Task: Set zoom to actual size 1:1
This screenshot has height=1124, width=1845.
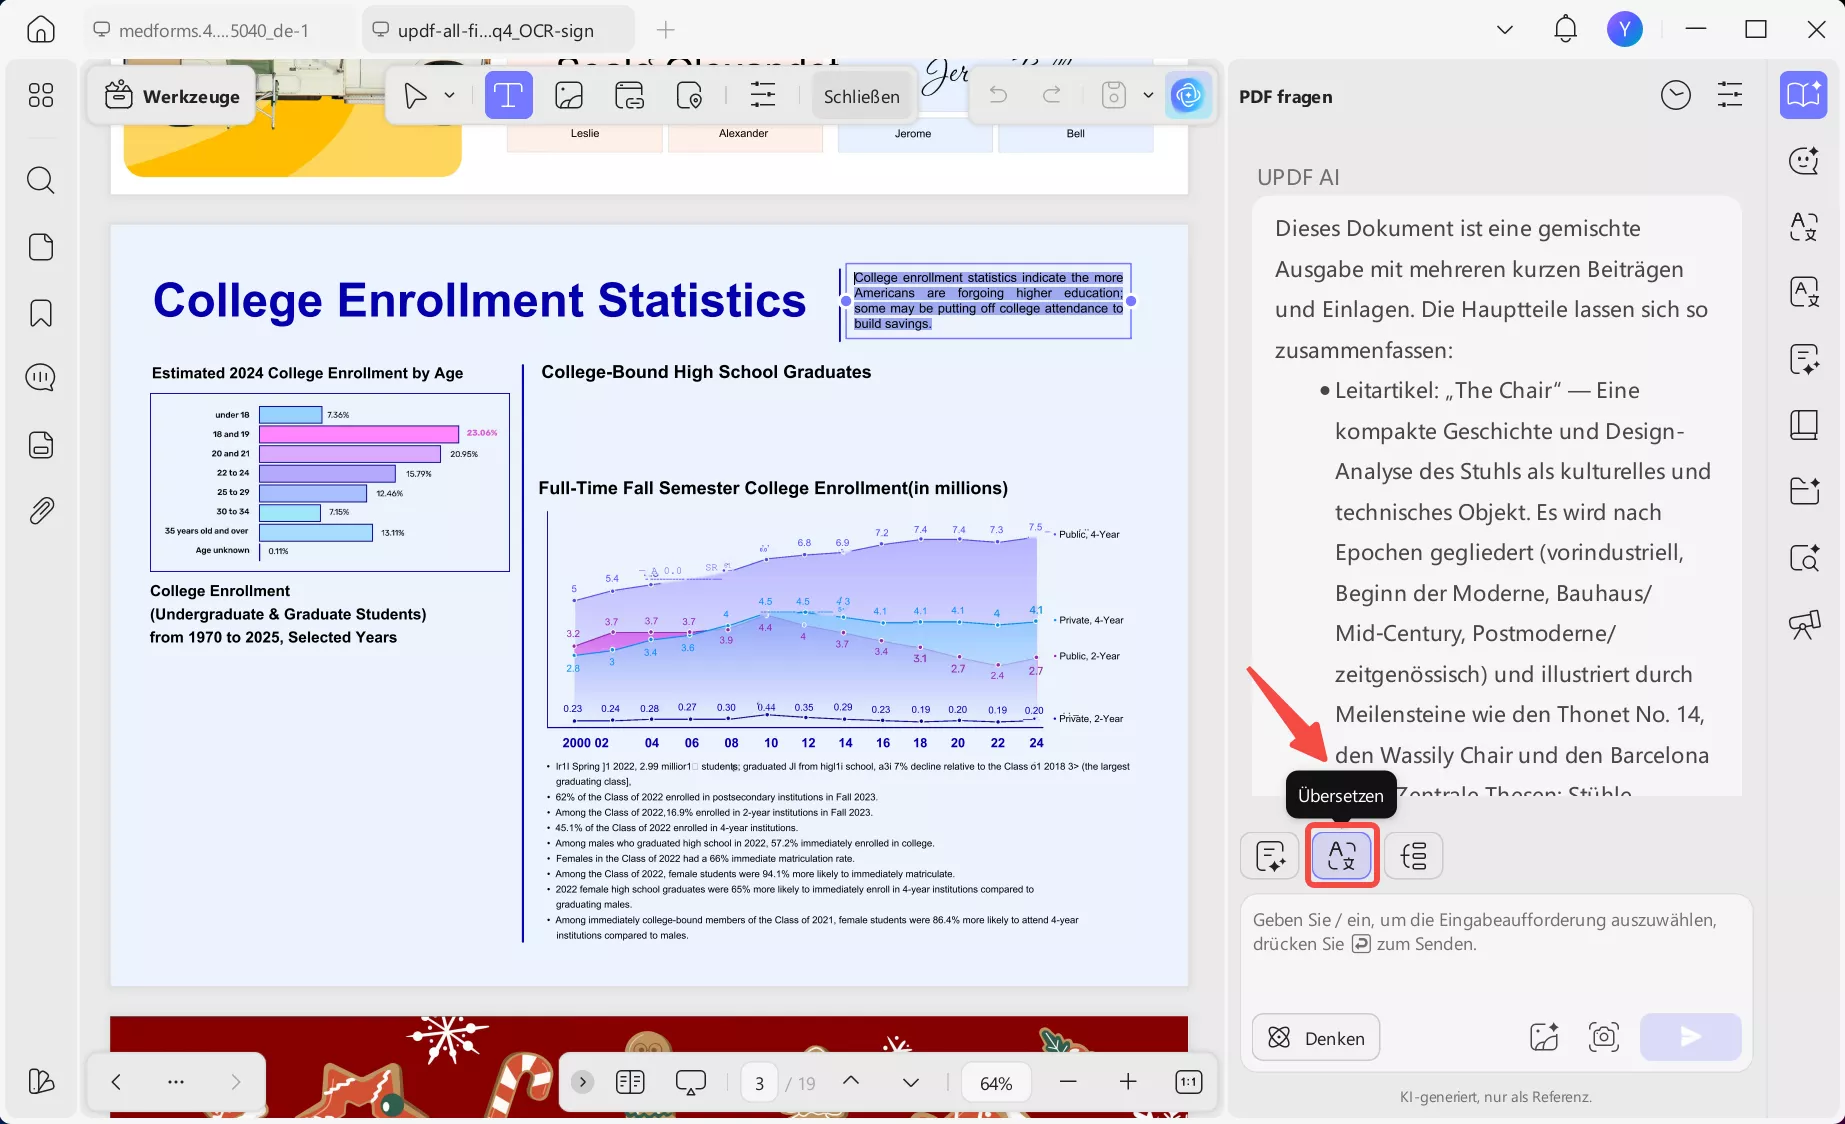Action: [1189, 1082]
